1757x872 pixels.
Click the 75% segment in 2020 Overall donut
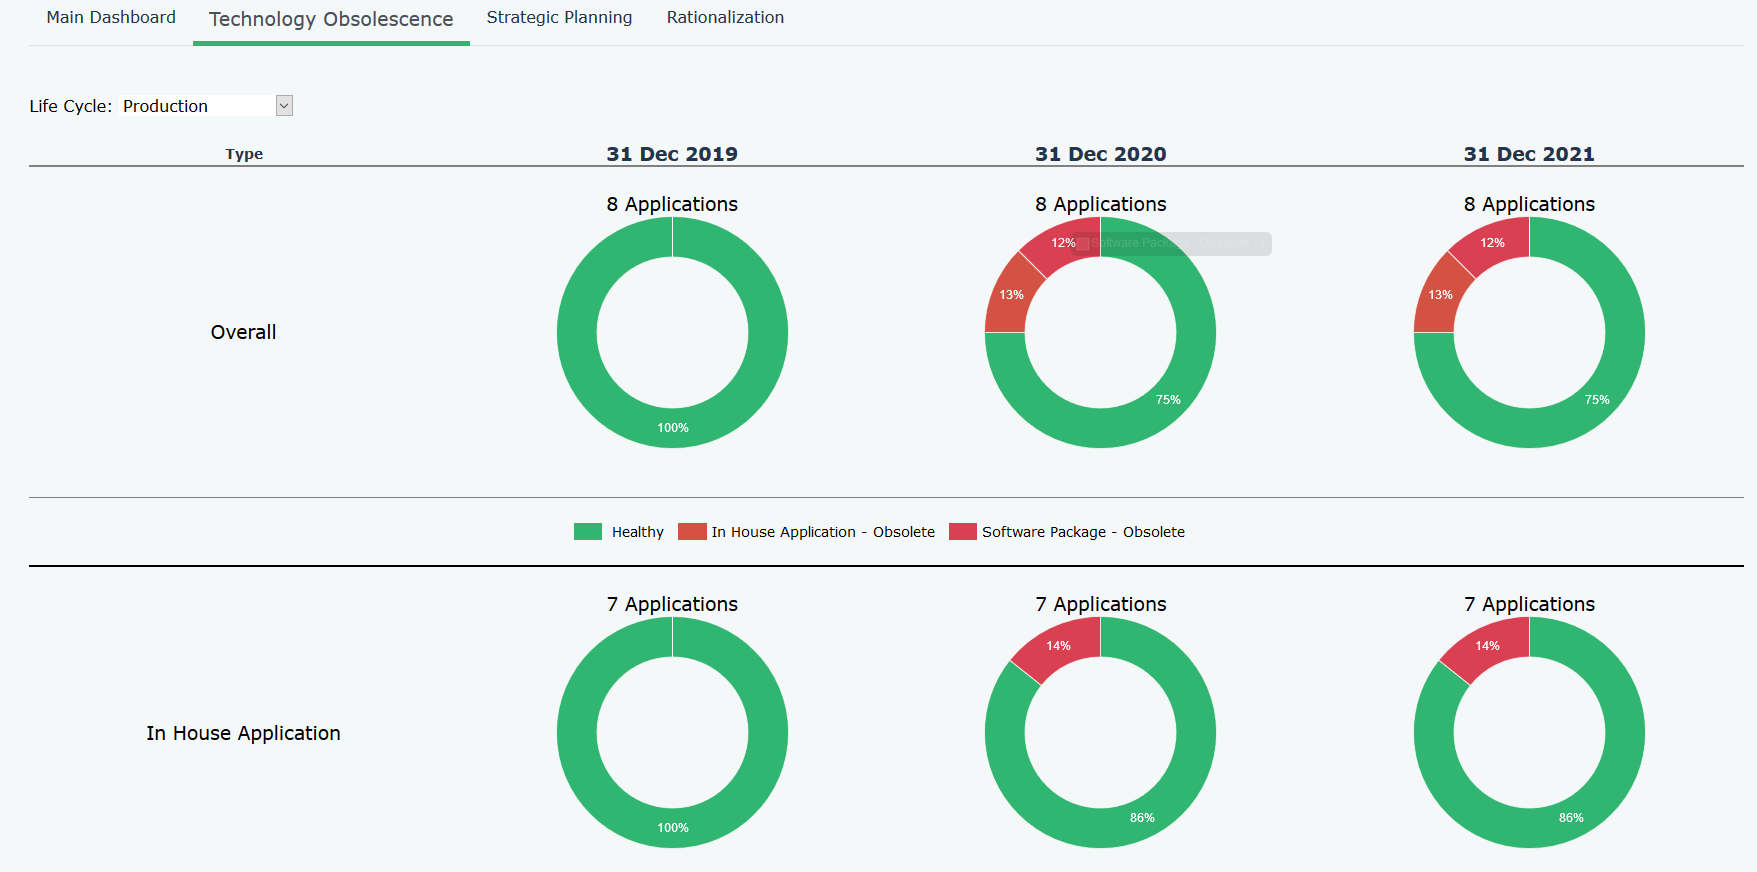click(1168, 399)
